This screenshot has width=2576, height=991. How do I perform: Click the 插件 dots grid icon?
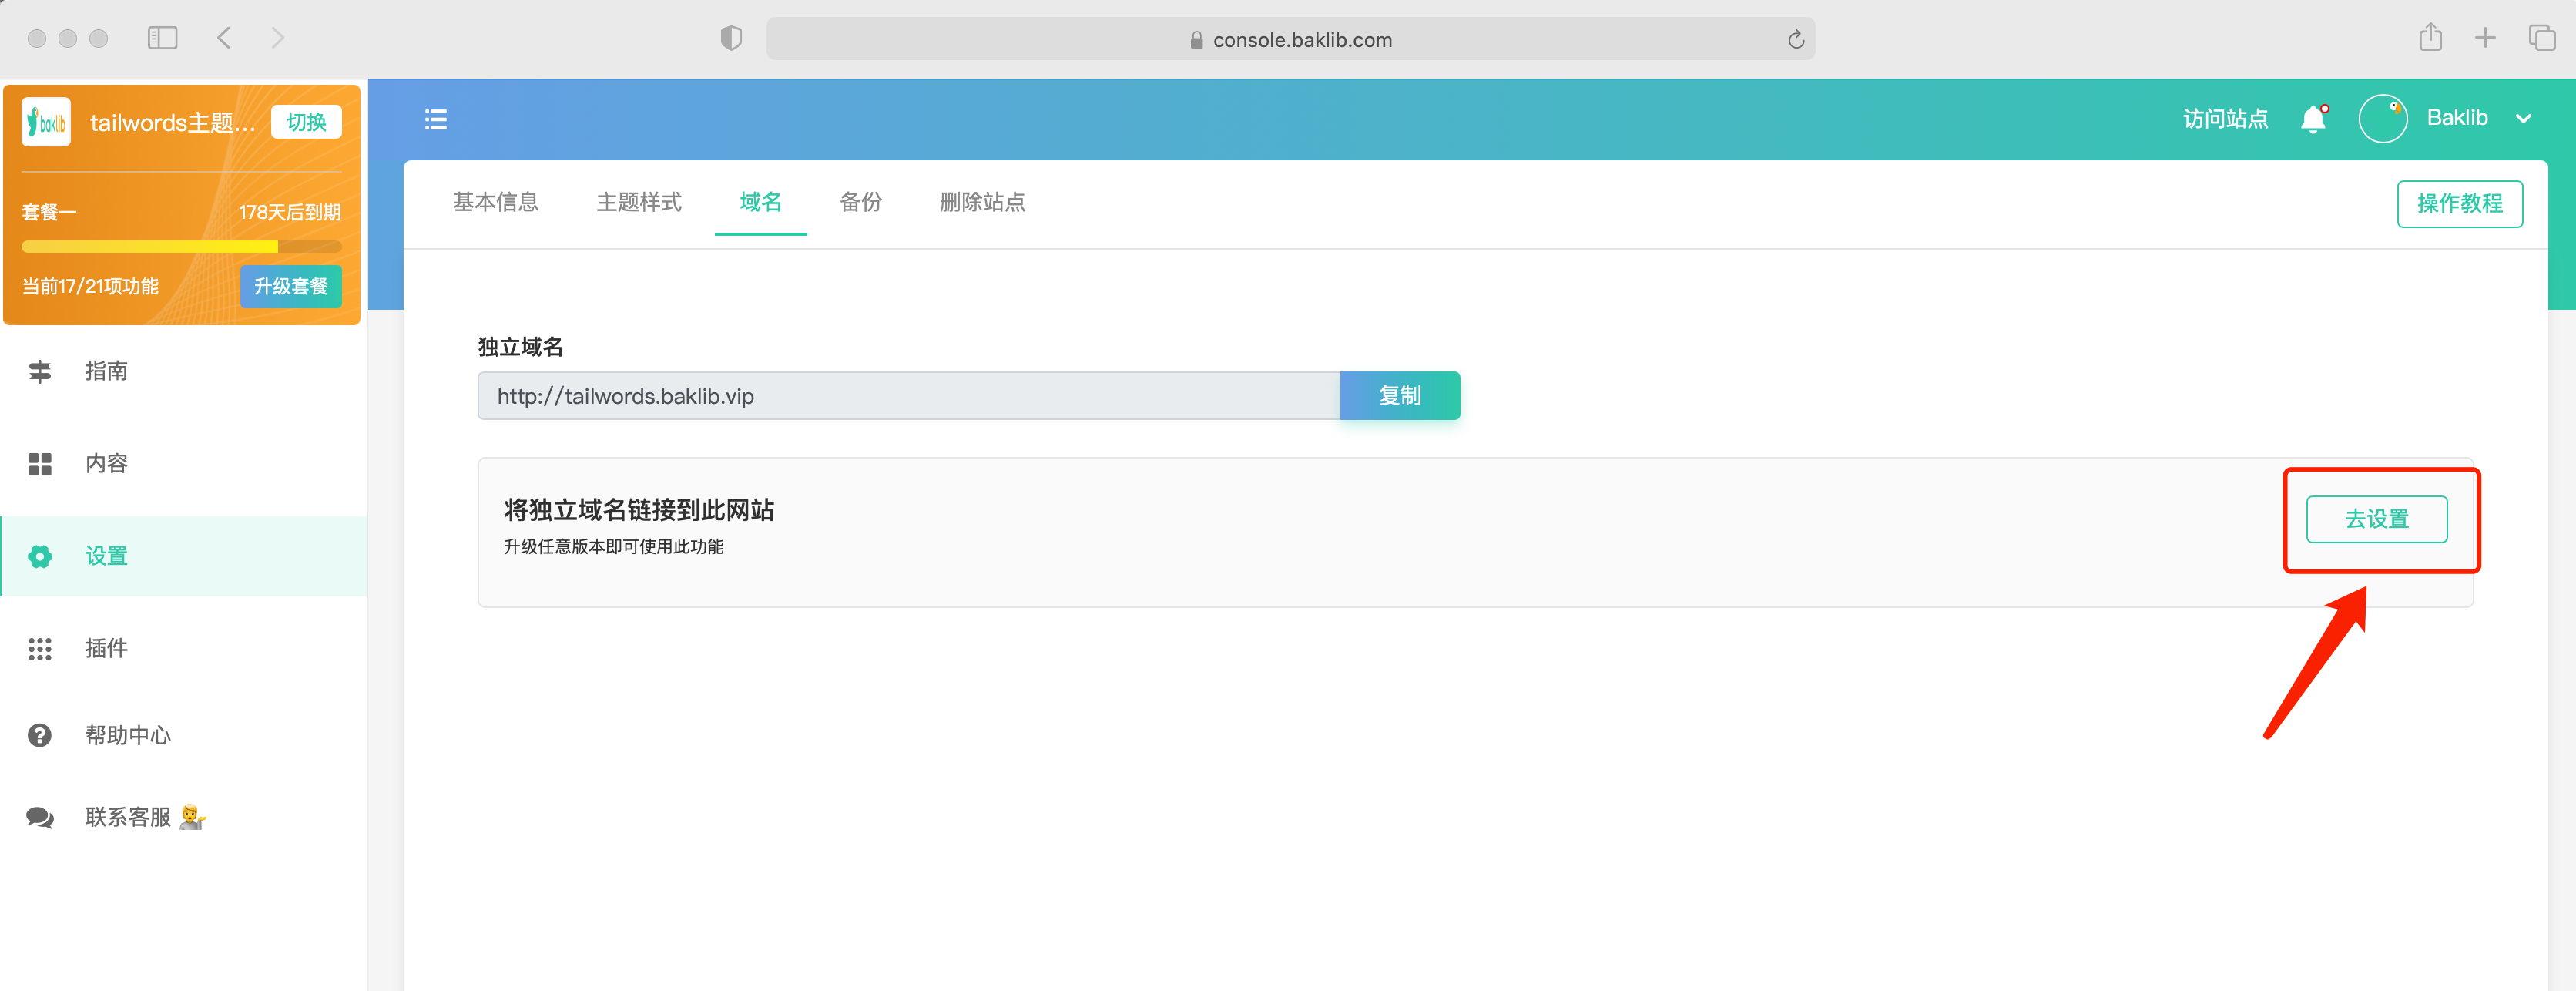pyautogui.click(x=40, y=649)
